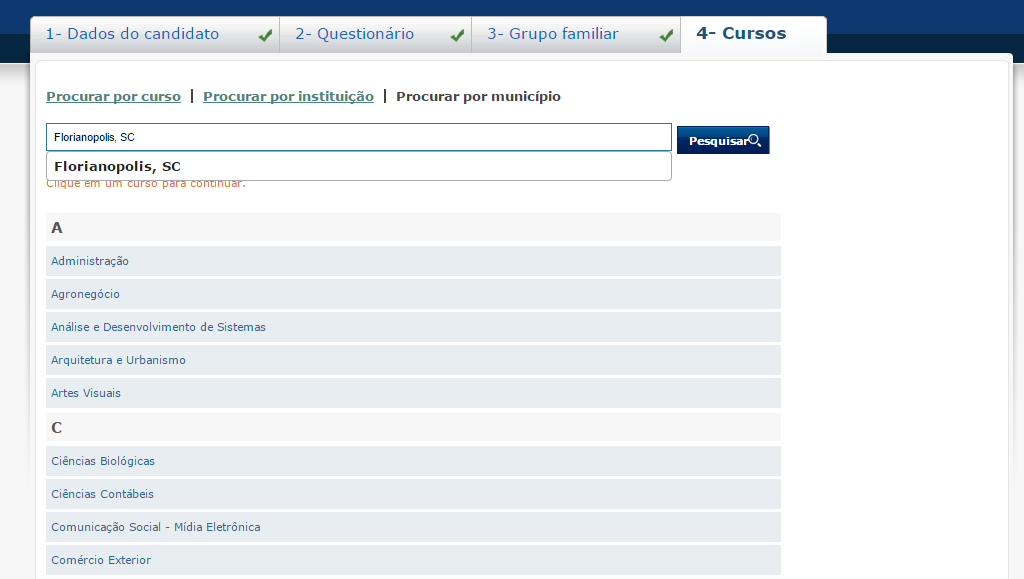
Task: Open "Procurar por curso" search mode
Action: [x=113, y=96]
